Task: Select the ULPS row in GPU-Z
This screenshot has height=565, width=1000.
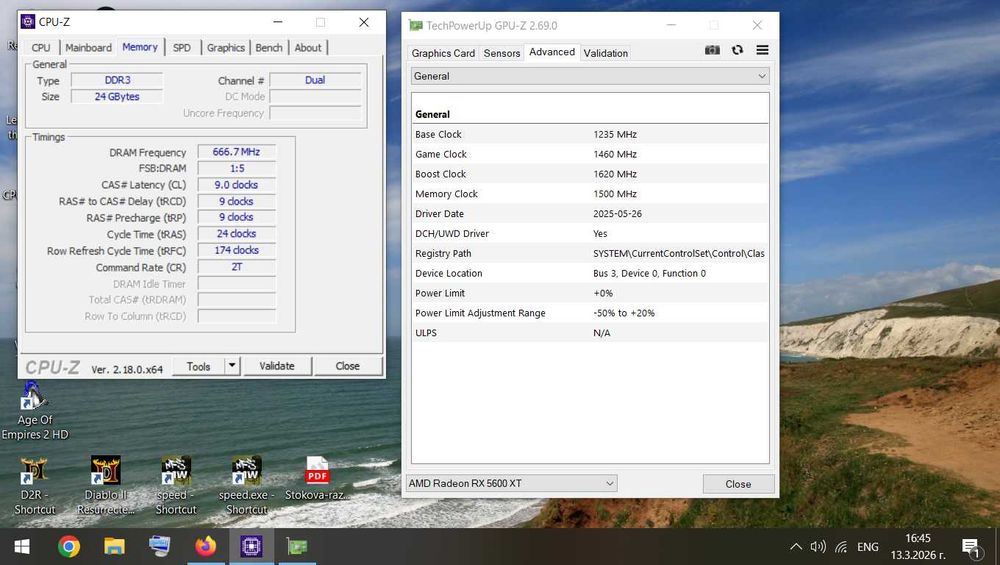Action: click(590, 332)
